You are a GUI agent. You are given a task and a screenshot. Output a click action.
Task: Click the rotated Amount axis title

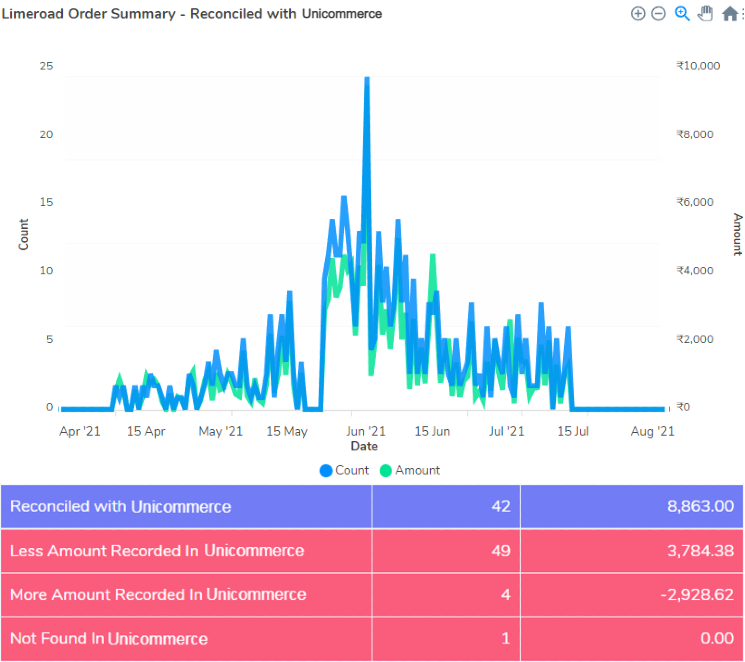(x=737, y=234)
